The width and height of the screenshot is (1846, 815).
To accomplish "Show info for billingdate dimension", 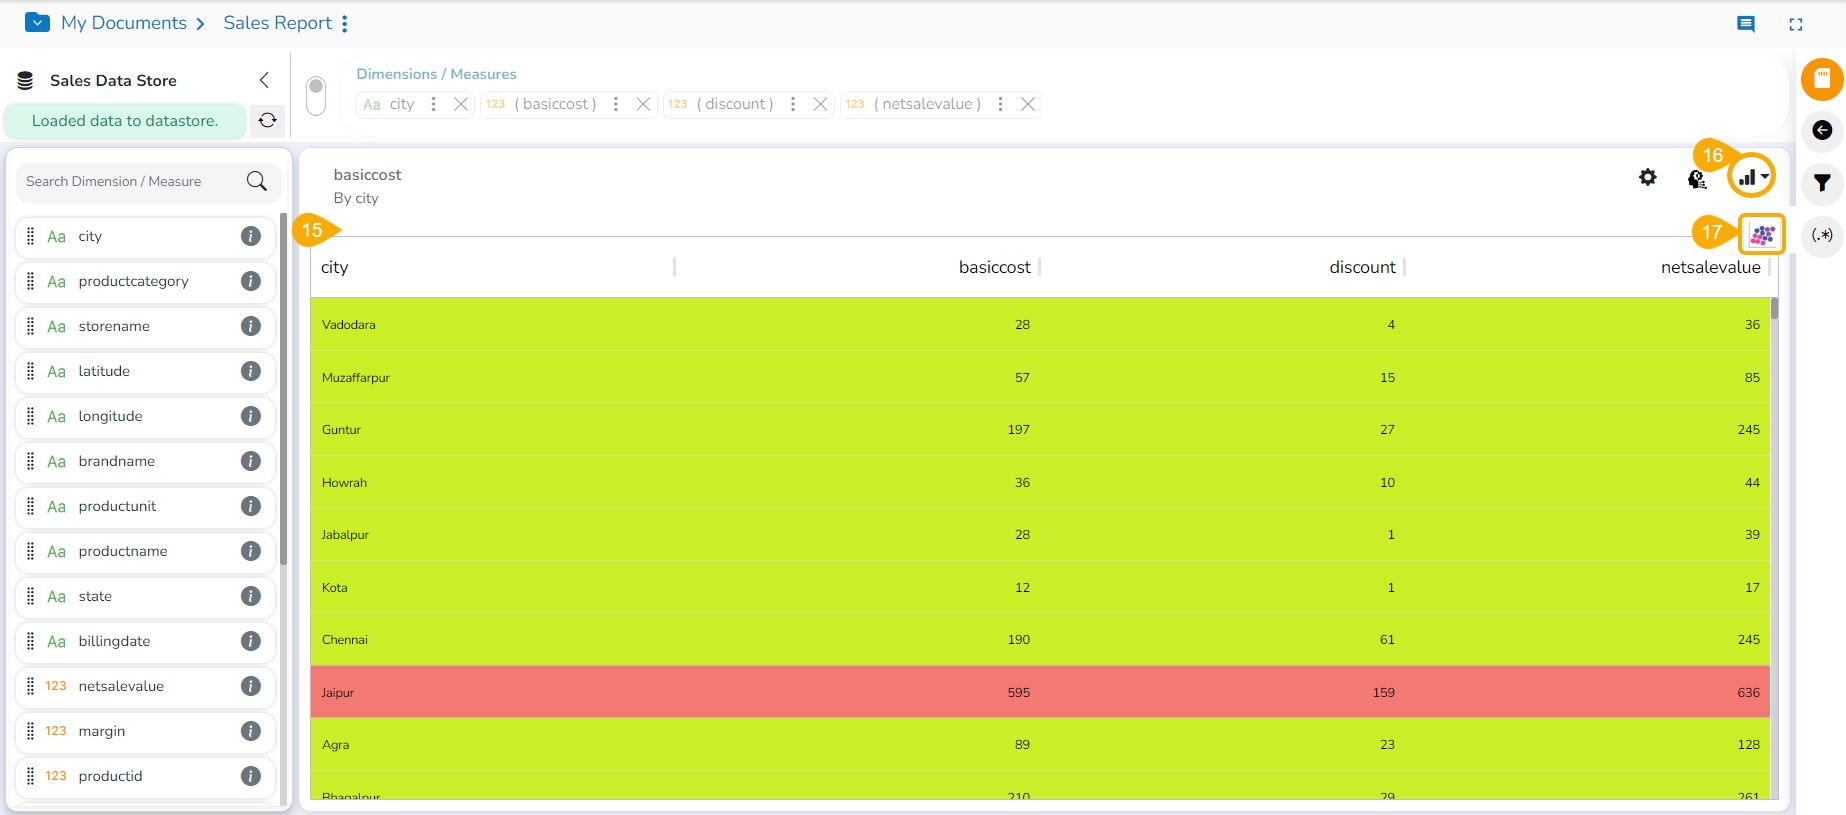I will [251, 641].
